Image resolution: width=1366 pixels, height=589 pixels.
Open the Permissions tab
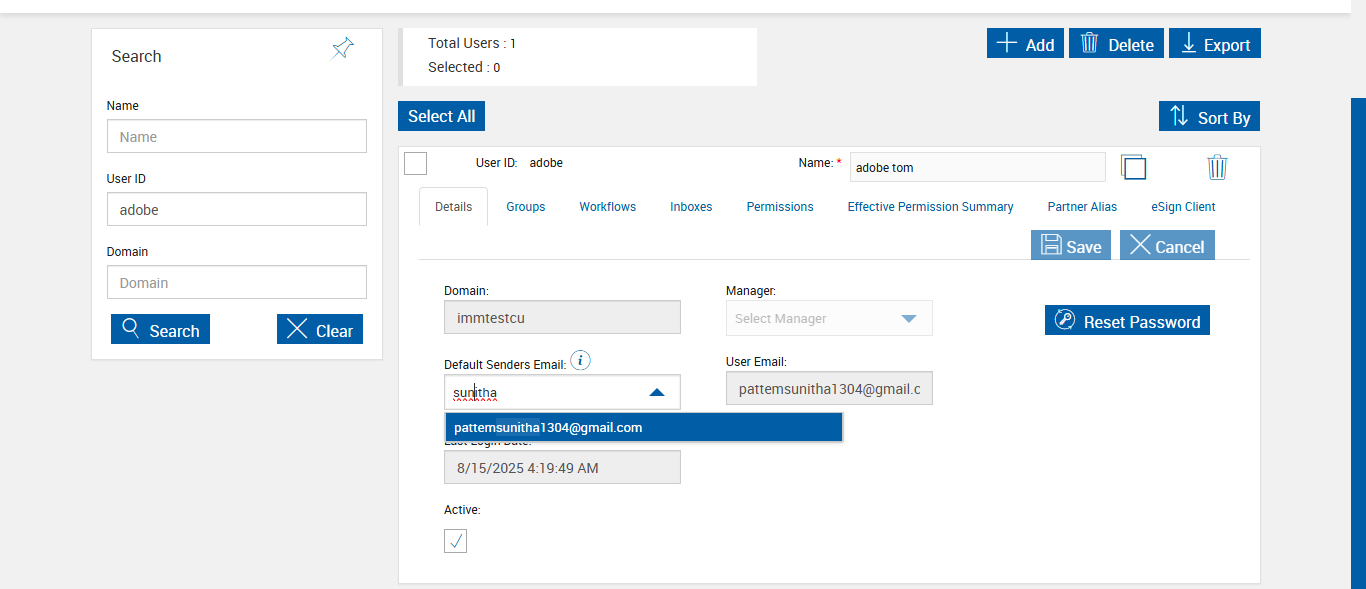779,207
